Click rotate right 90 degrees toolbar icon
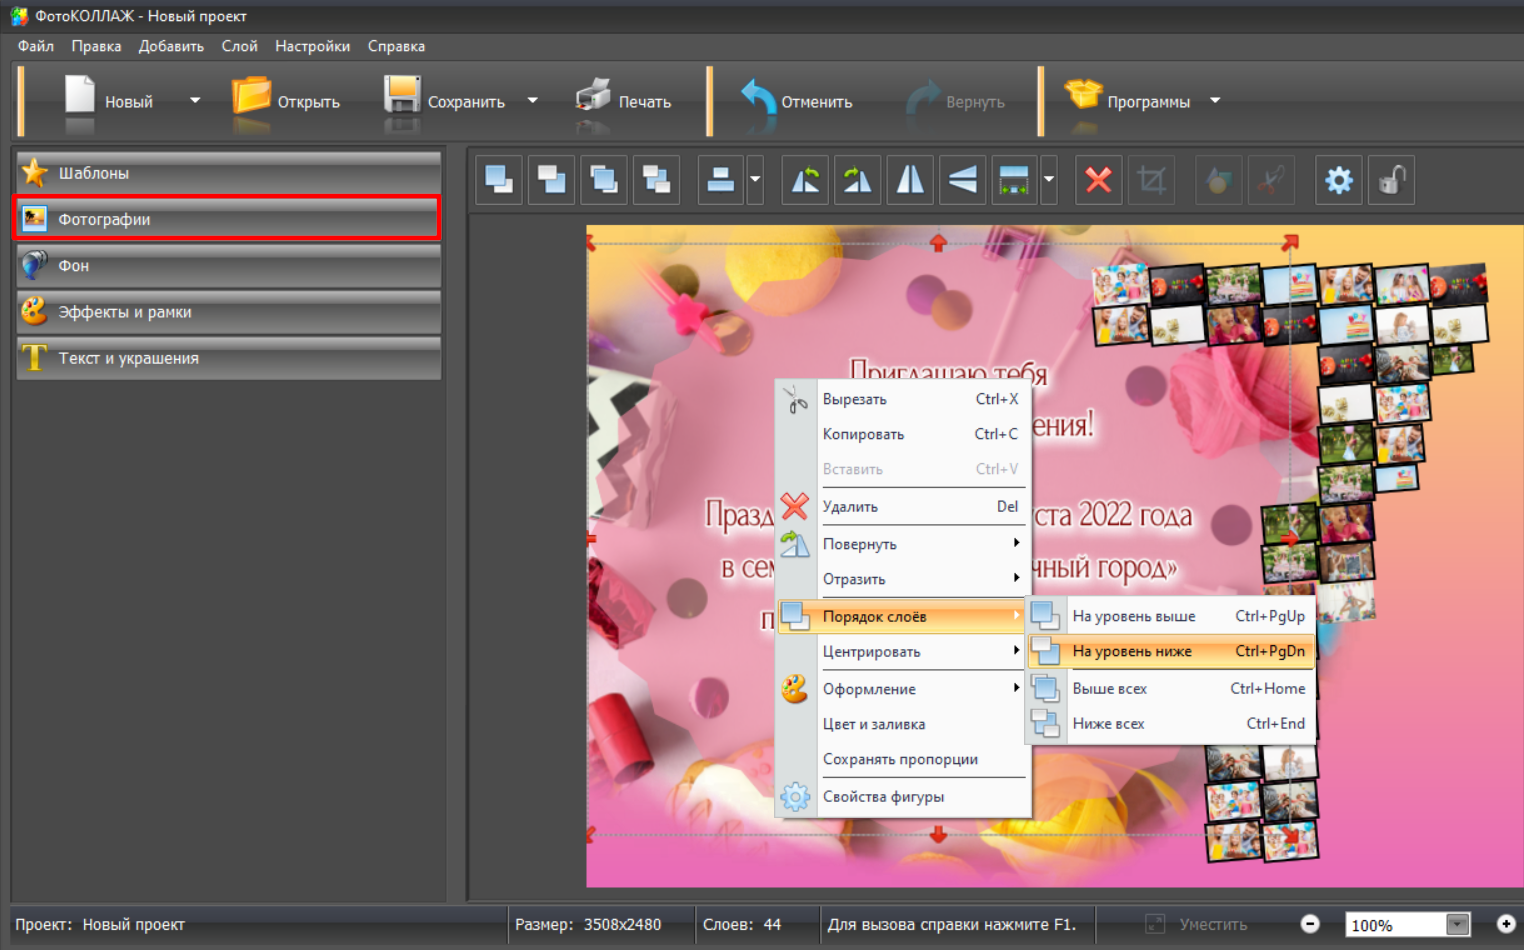This screenshot has width=1524, height=950. (x=857, y=180)
